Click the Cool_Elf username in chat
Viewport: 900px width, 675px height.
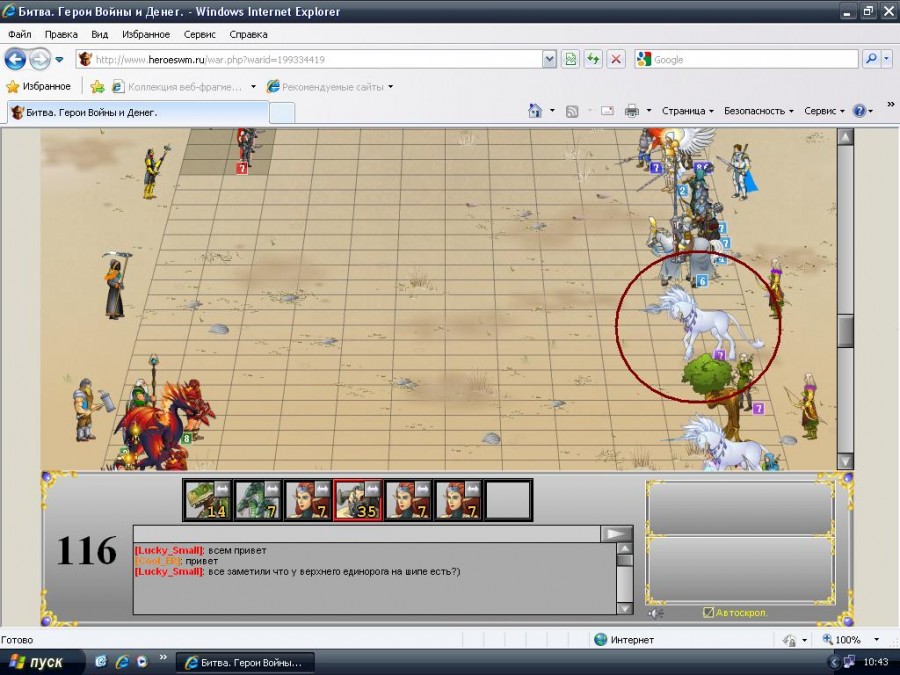[x=158, y=561]
